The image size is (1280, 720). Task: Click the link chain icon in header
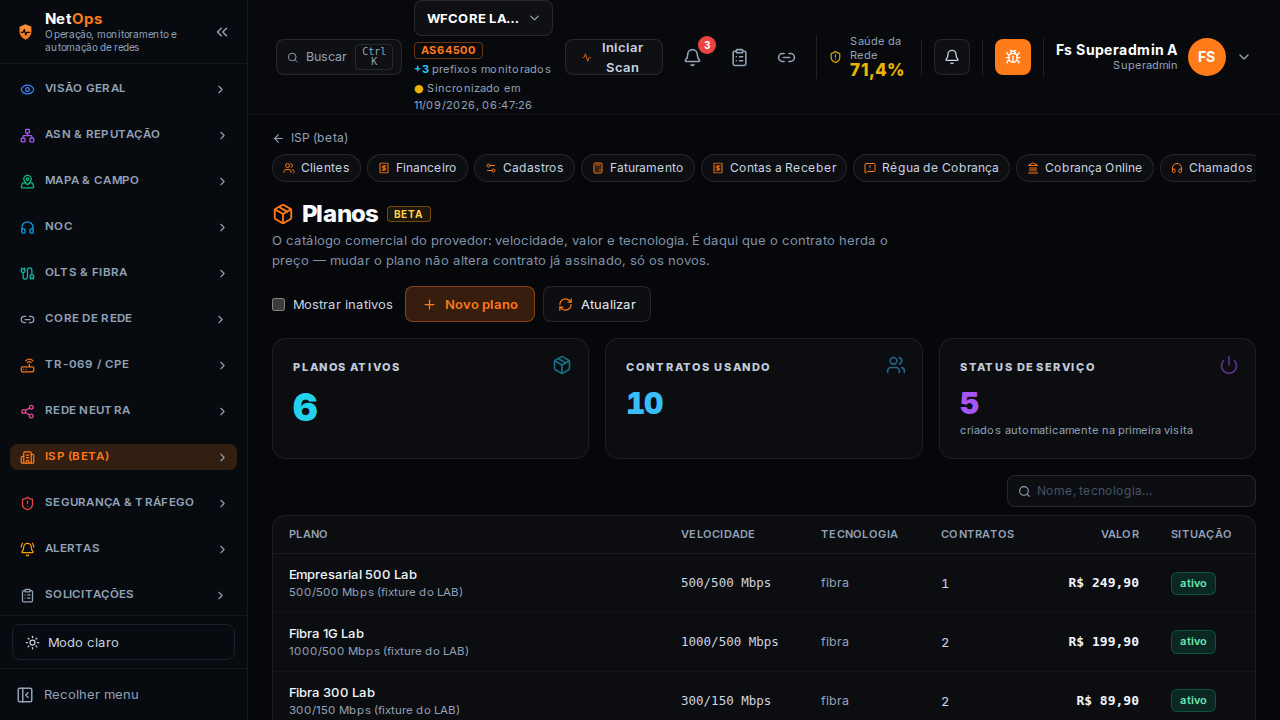(x=786, y=57)
